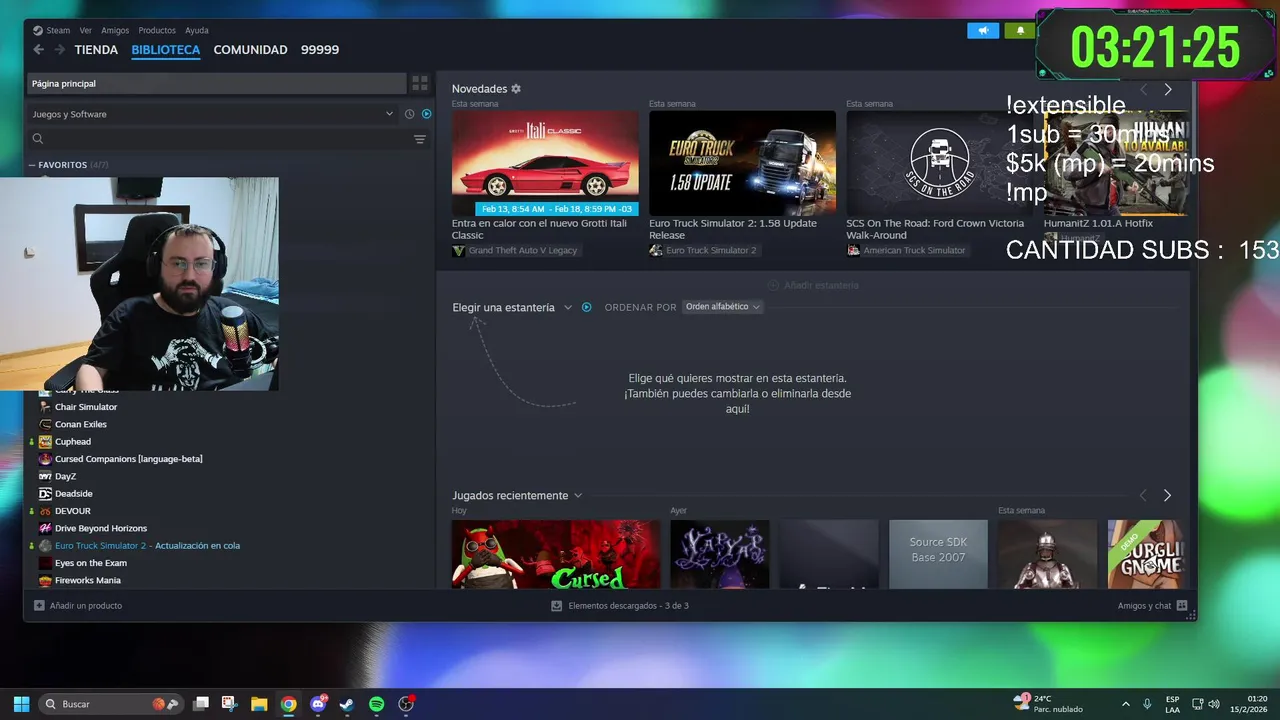Switch to the TIENDA tab
The image size is (1280, 720).
click(x=96, y=50)
